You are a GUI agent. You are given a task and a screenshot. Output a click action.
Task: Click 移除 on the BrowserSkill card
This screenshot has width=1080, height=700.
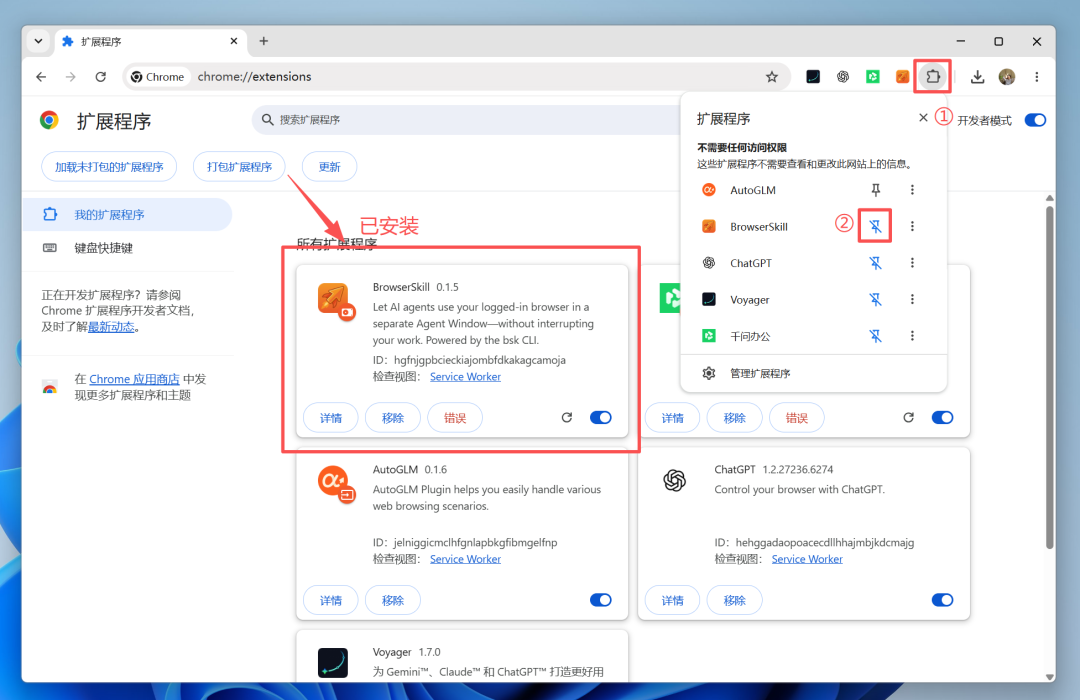tap(393, 418)
